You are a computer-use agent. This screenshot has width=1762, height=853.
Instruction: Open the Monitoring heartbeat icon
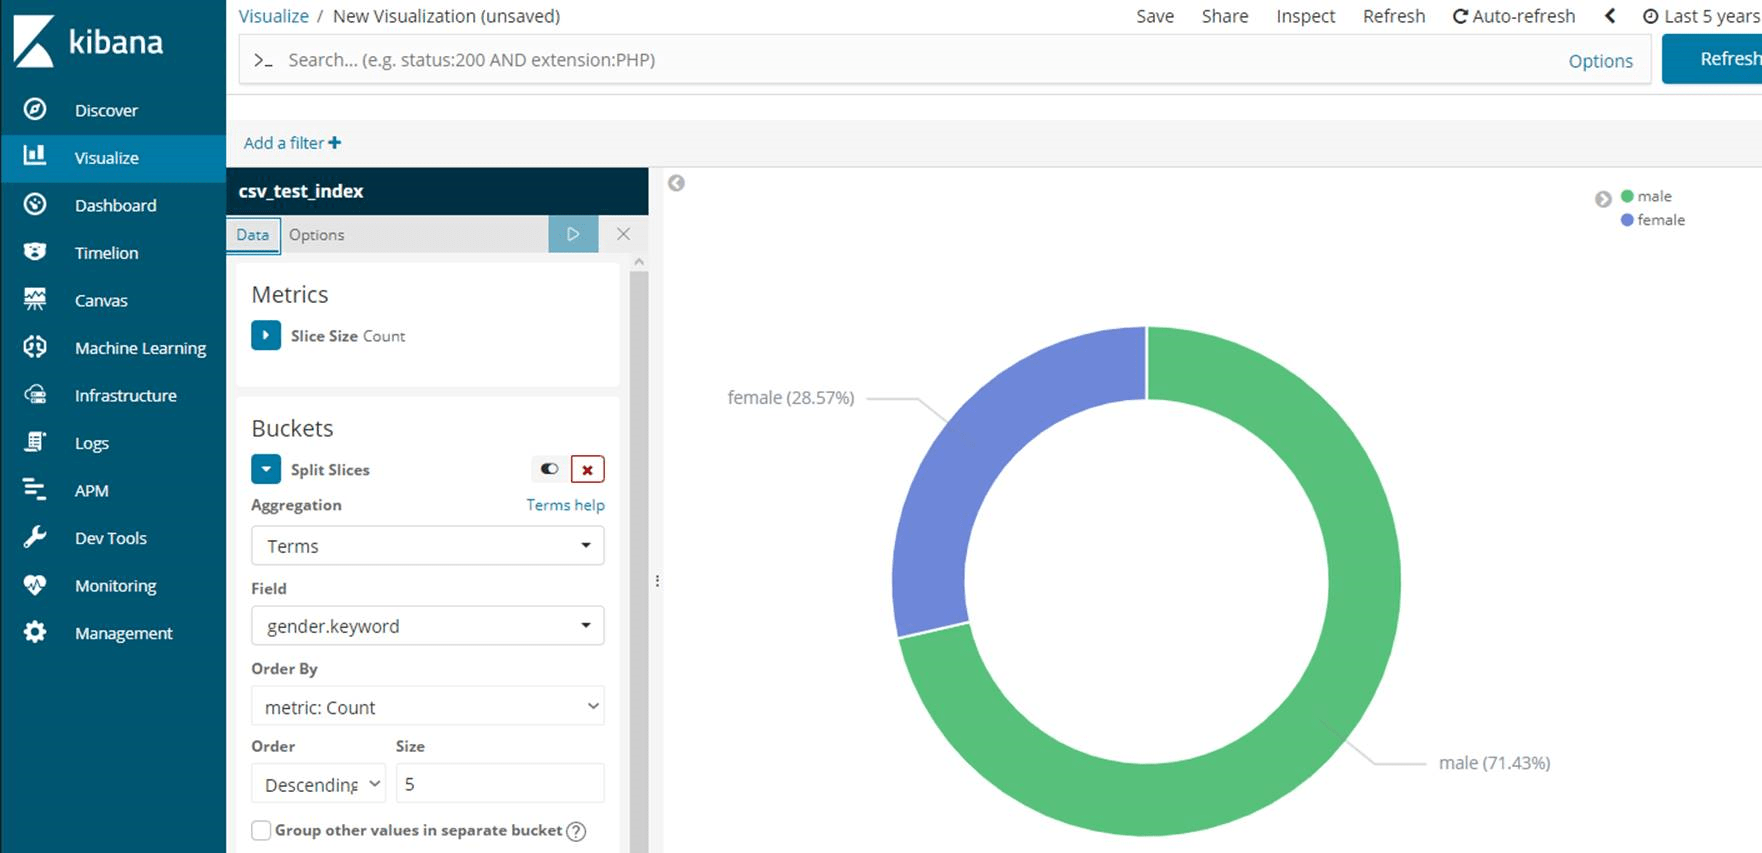pyautogui.click(x=35, y=584)
